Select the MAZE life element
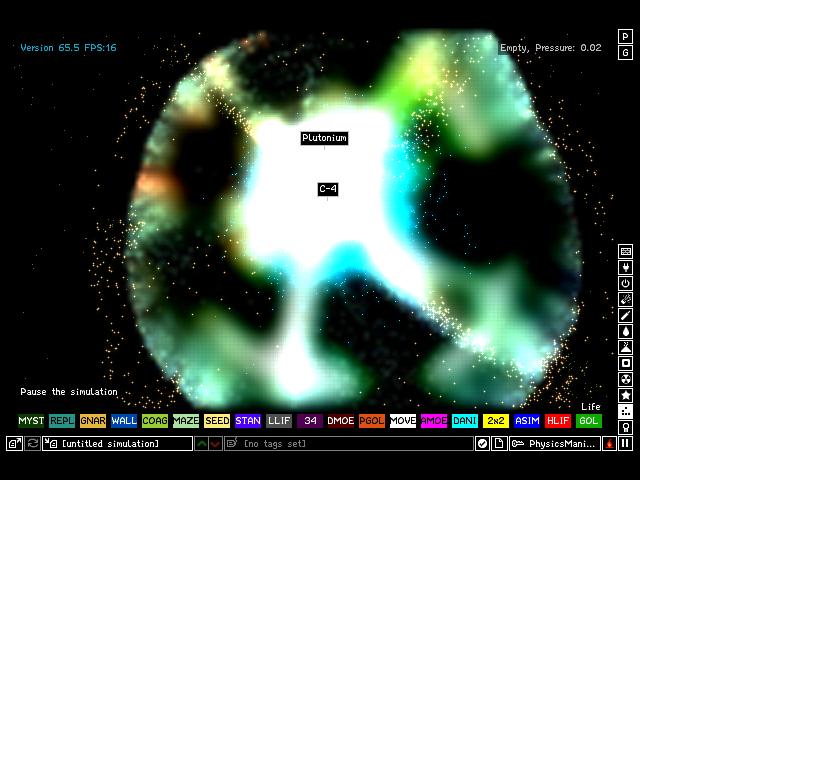 coord(186,421)
